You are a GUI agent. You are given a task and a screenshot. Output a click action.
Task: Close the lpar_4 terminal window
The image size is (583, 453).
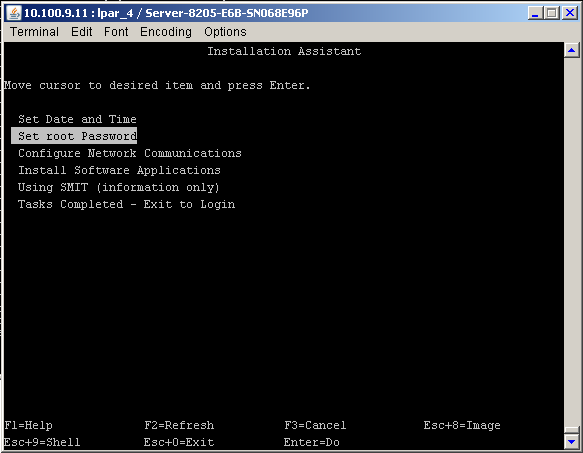coord(569,13)
